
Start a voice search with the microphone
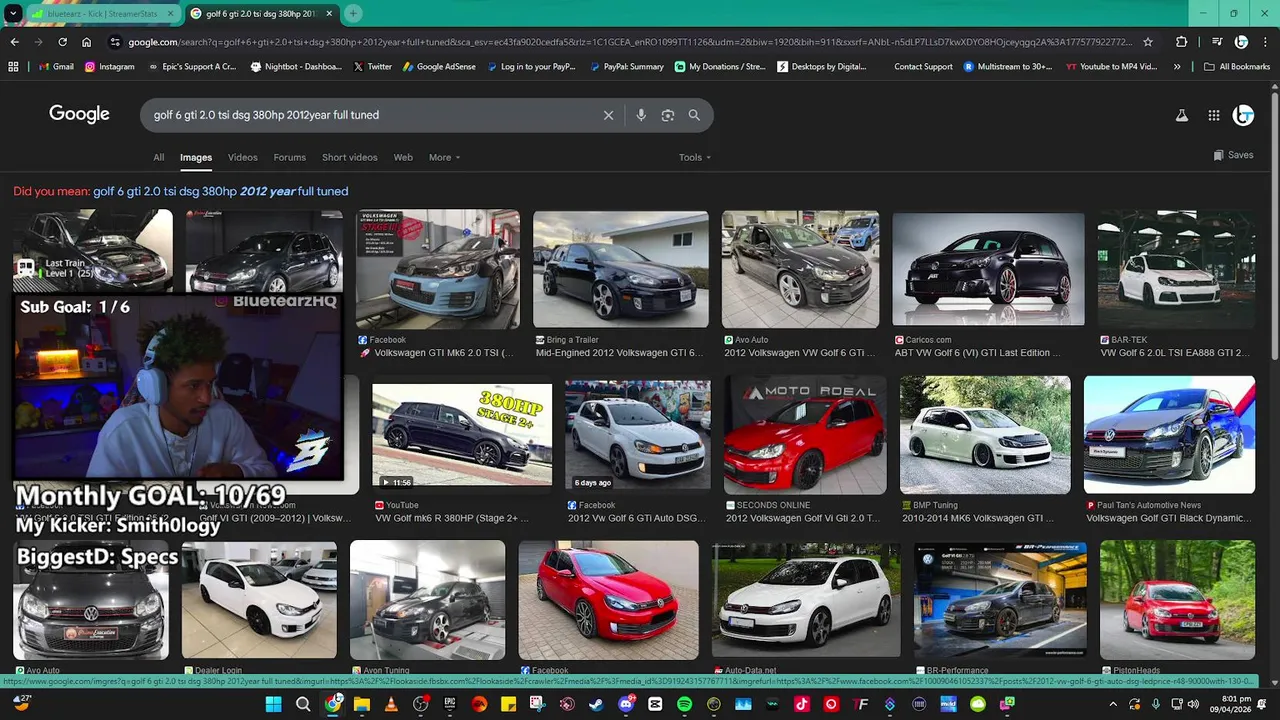pos(641,115)
